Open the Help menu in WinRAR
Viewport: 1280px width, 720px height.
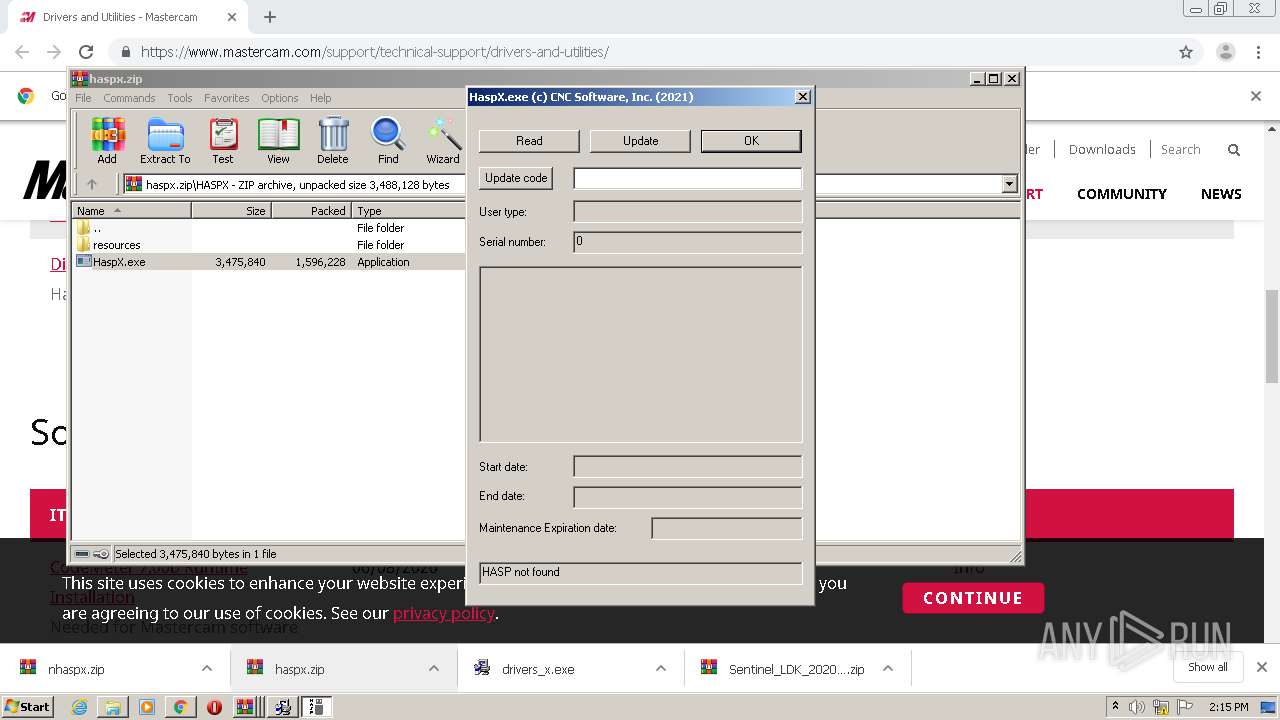pos(320,98)
